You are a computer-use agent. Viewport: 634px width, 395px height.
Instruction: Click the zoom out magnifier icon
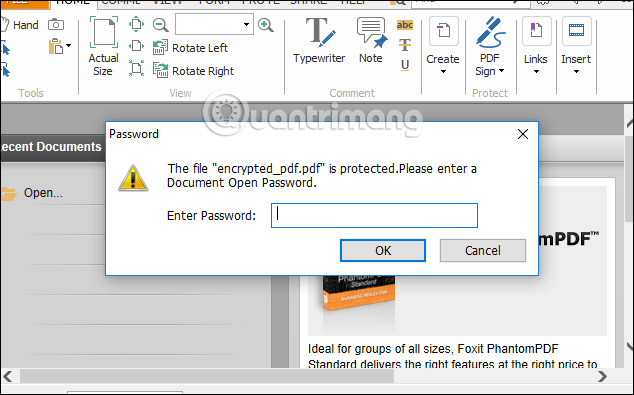pyautogui.click(x=161, y=25)
